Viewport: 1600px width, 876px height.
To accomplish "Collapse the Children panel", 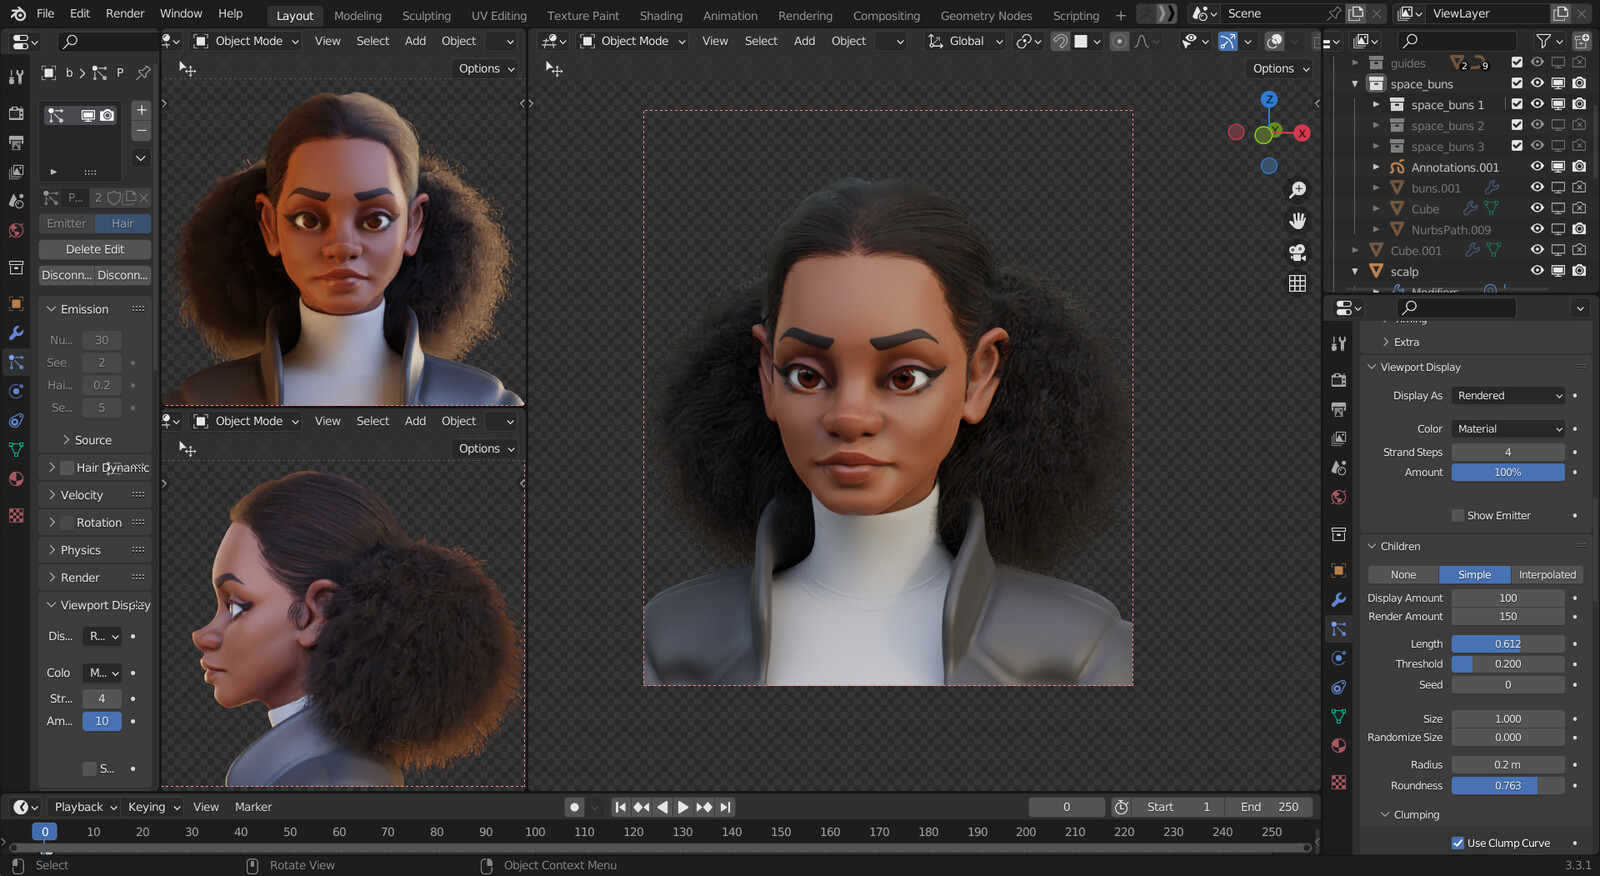I will (1400, 546).
